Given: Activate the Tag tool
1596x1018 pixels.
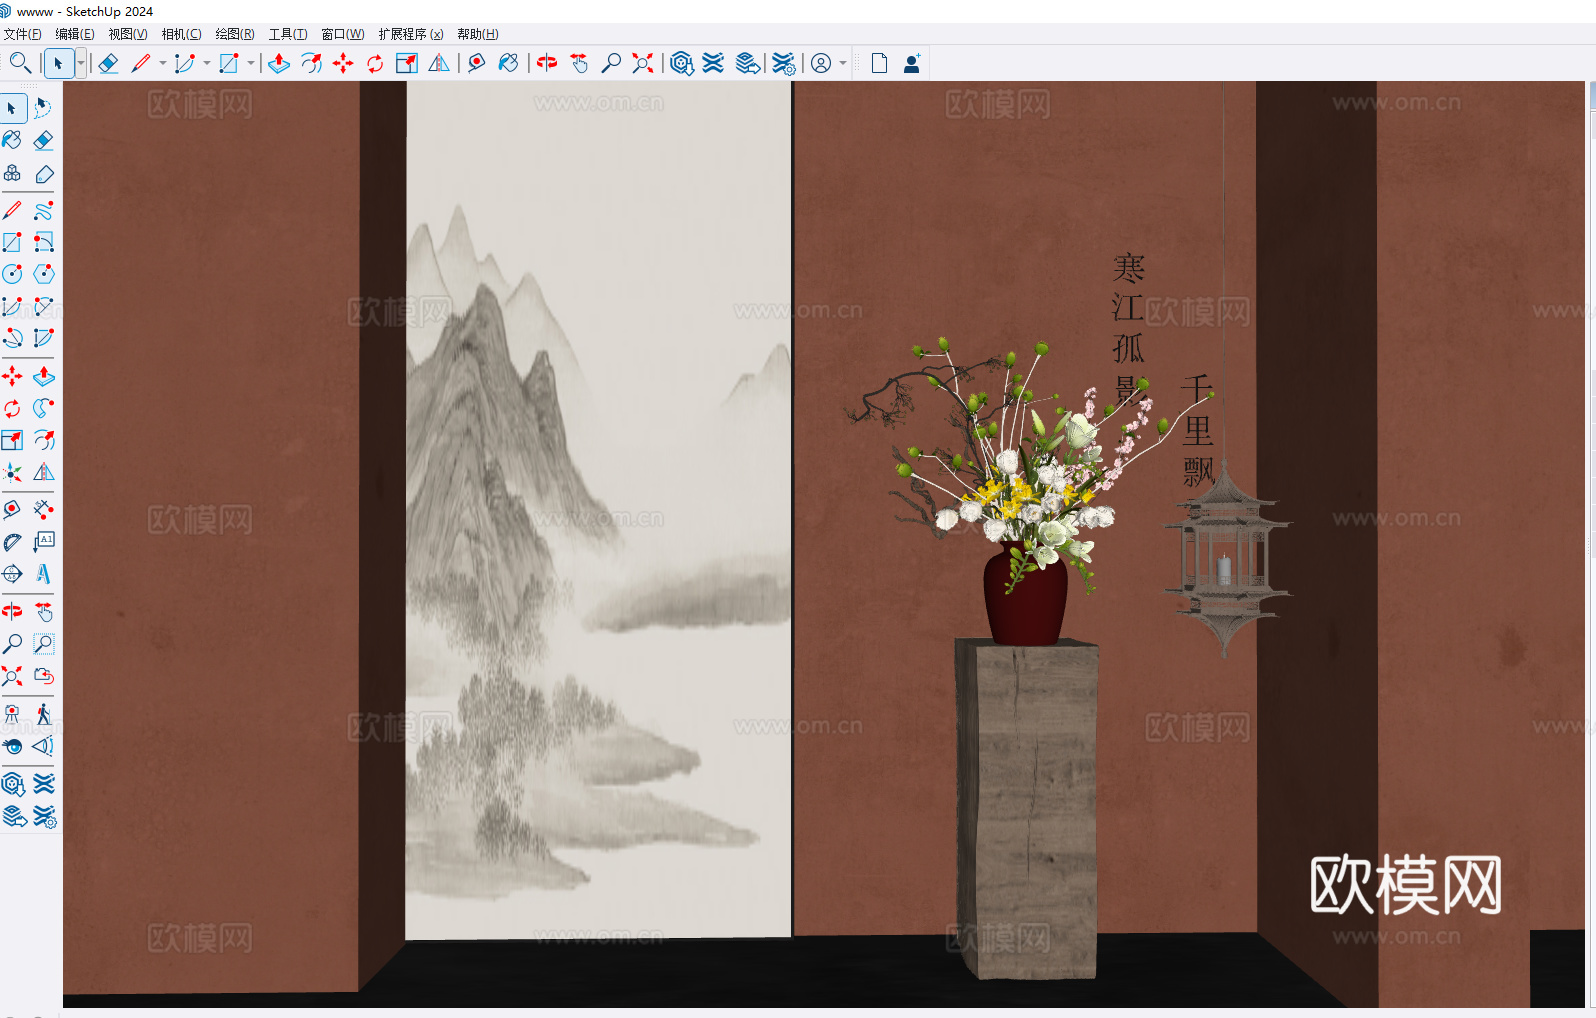Looking at the screenshot, I should click(x=43, y=174).
